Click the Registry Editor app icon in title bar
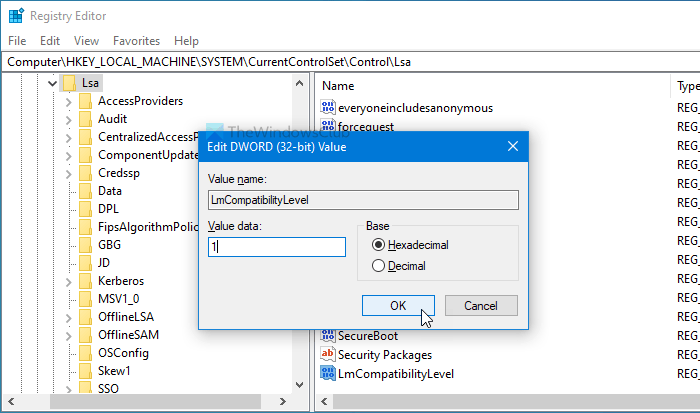The width and height of the screenshot is (700, 413). [x=16, y=16]
